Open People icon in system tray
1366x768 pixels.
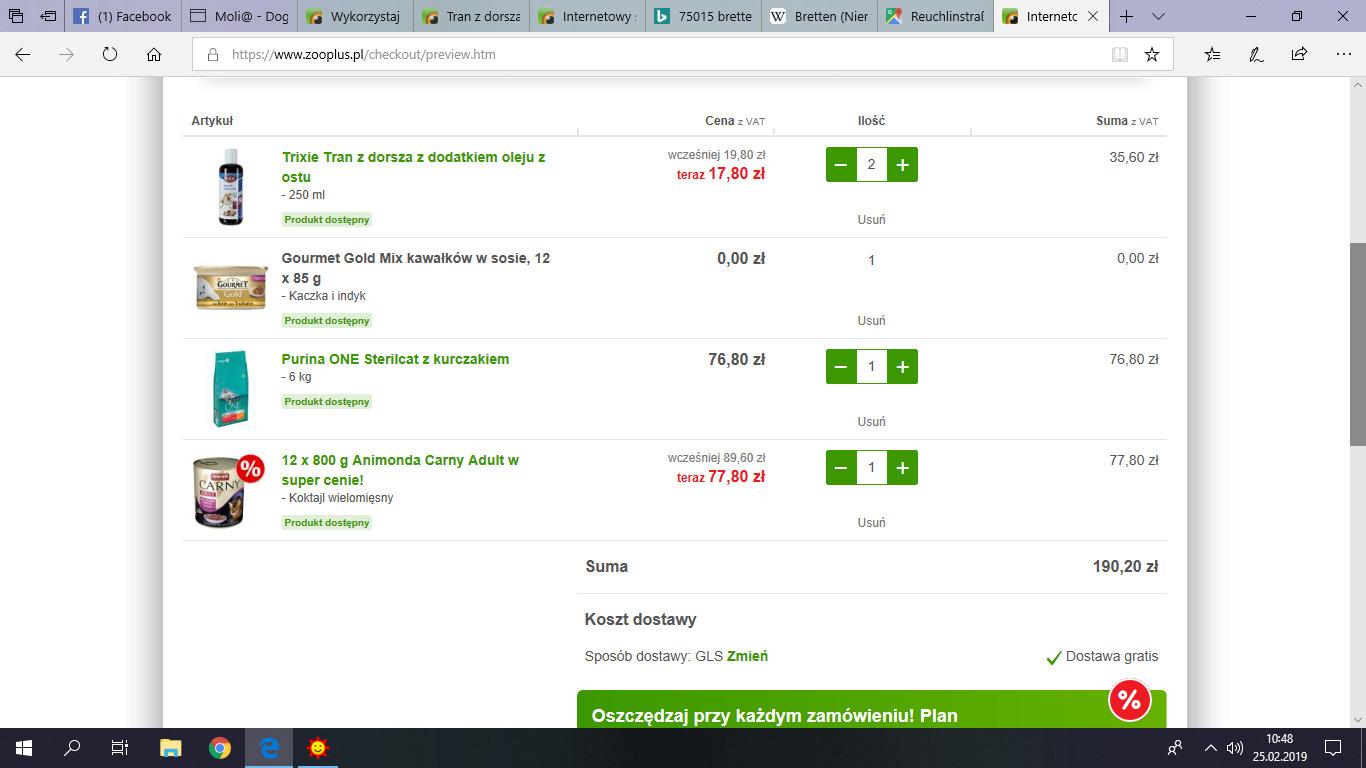1175,748
